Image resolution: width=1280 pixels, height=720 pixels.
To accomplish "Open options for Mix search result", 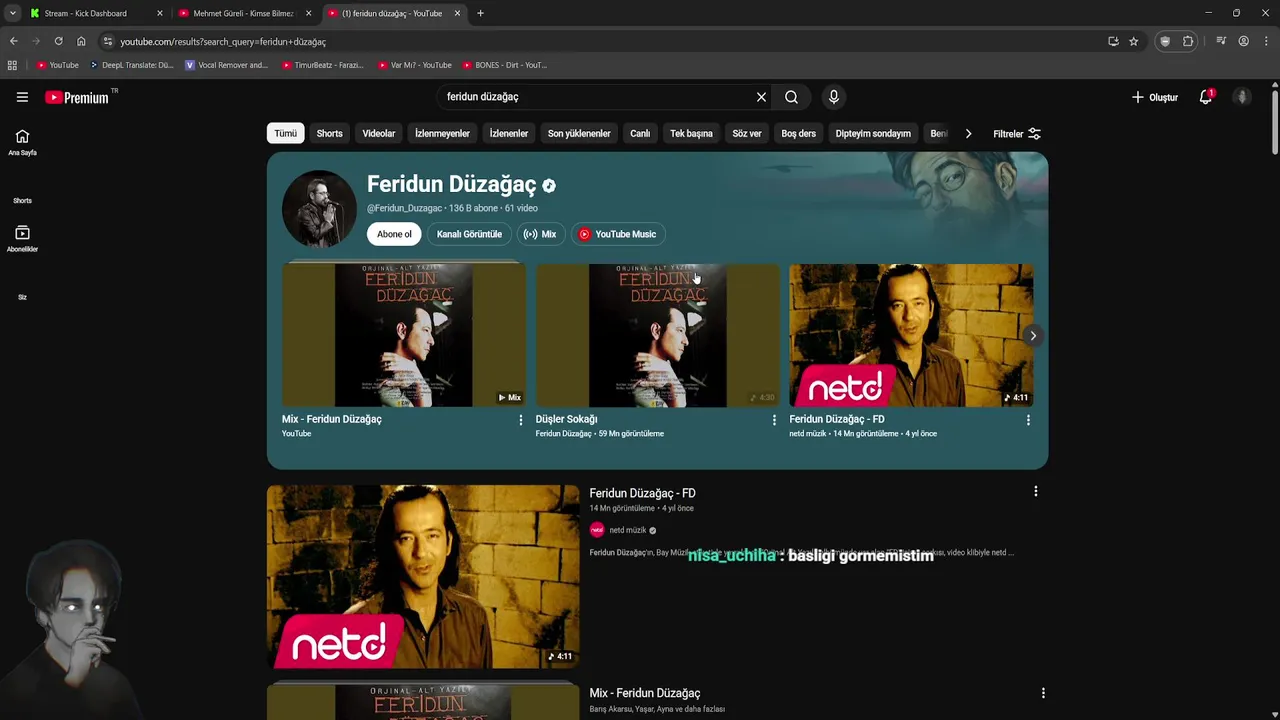I will click(x=1043, y=693).
